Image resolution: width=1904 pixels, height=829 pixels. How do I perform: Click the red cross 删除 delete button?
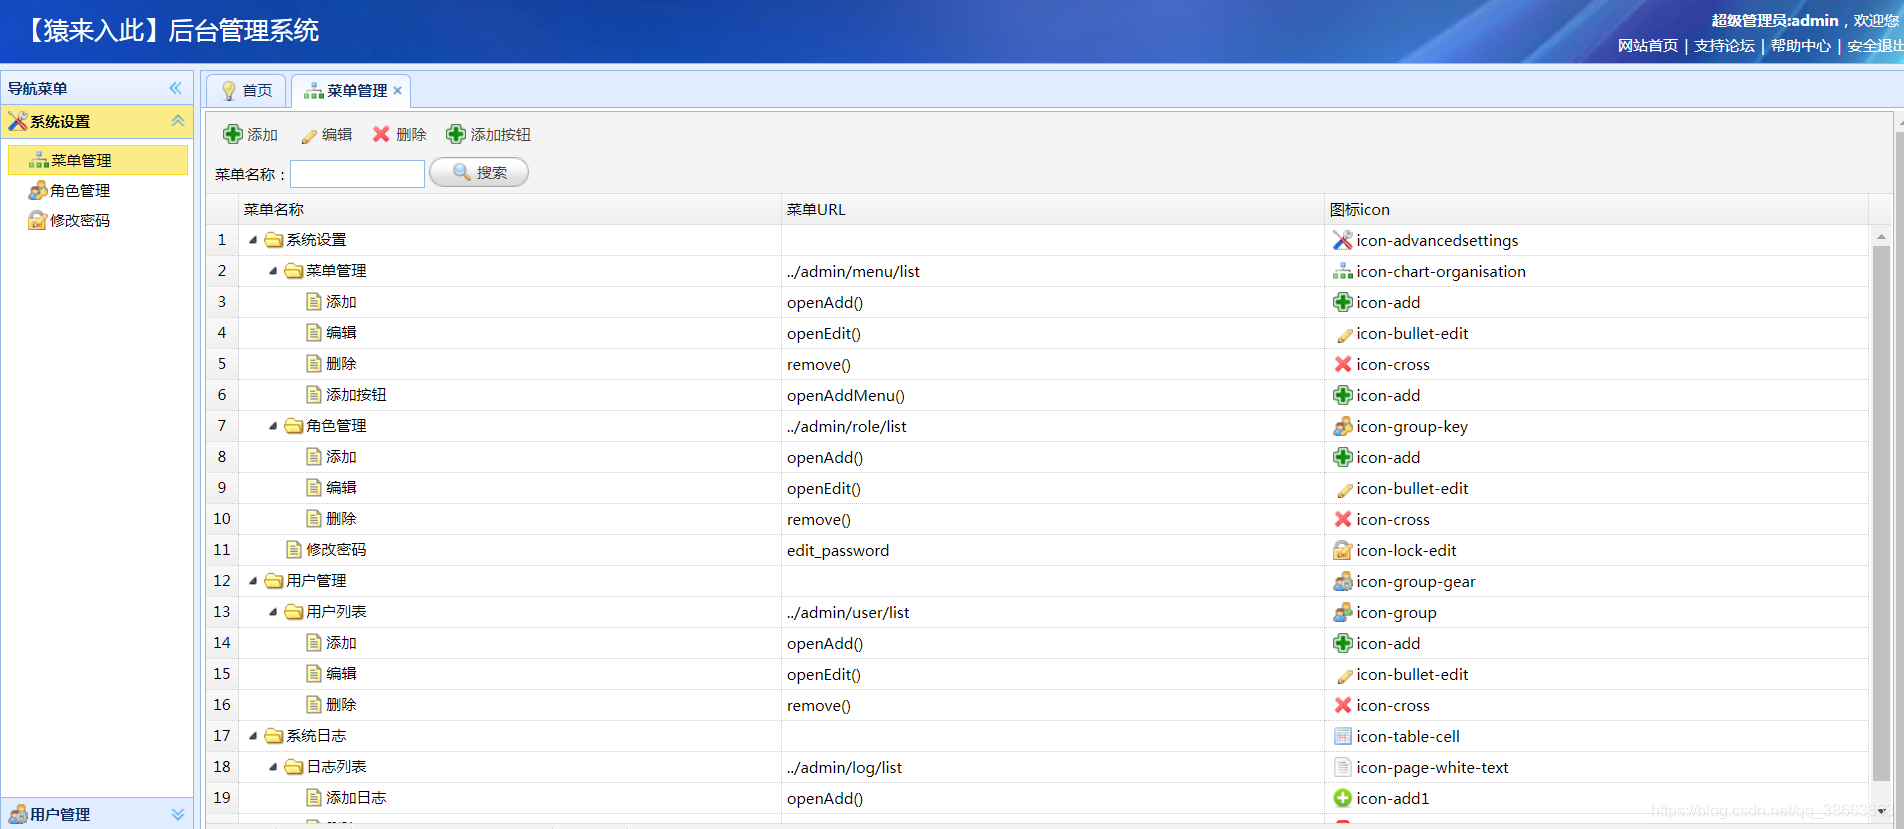(399, 134)
